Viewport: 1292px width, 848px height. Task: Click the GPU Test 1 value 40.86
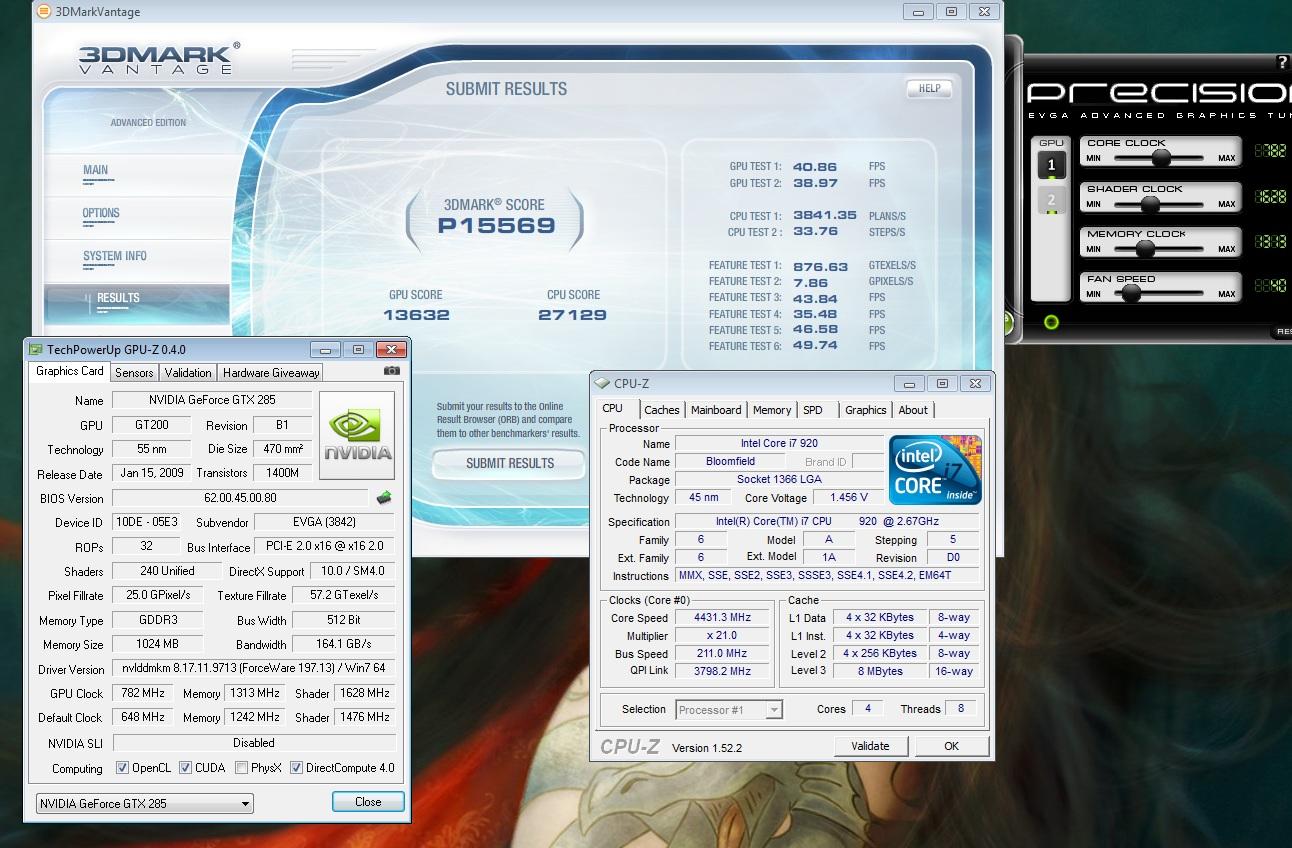coord(815,167)
